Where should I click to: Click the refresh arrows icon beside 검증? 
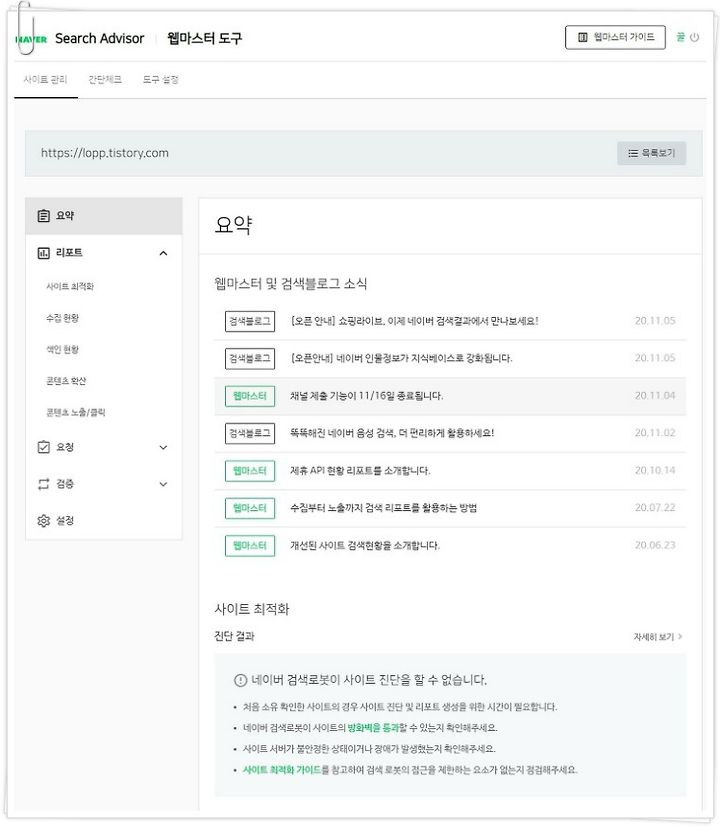tap(43, 484)
